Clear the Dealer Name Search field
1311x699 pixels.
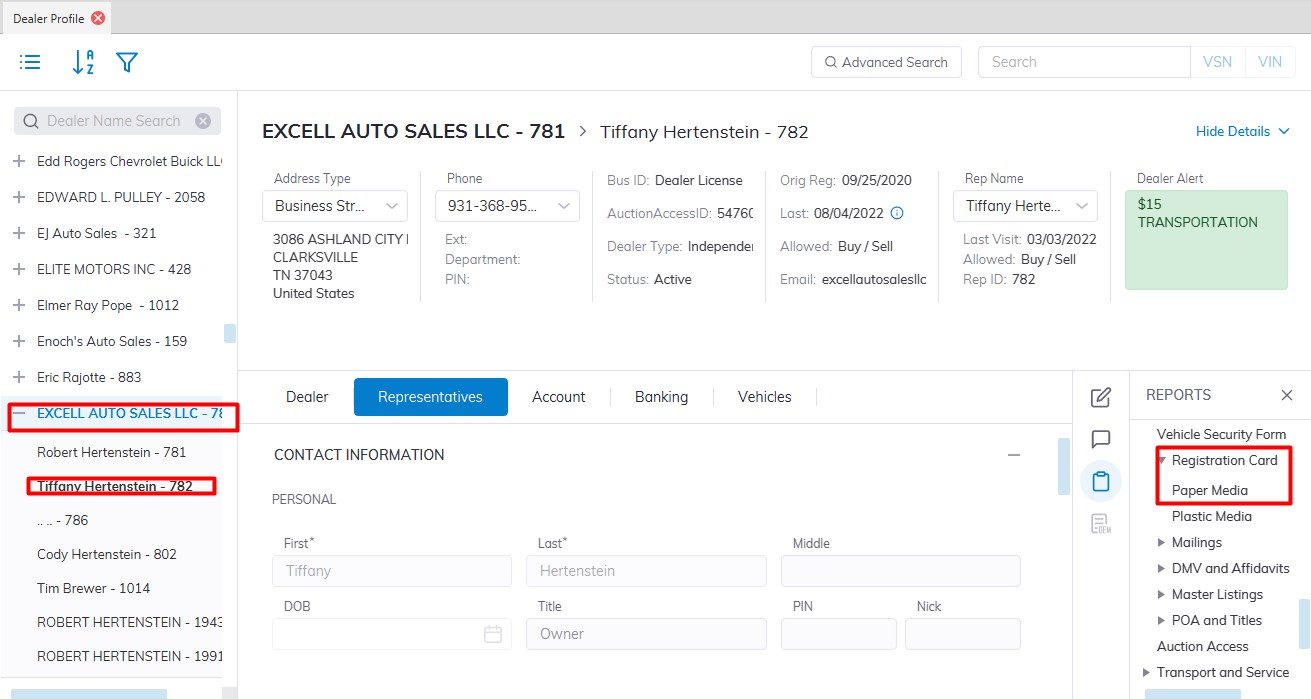(203, 121)
